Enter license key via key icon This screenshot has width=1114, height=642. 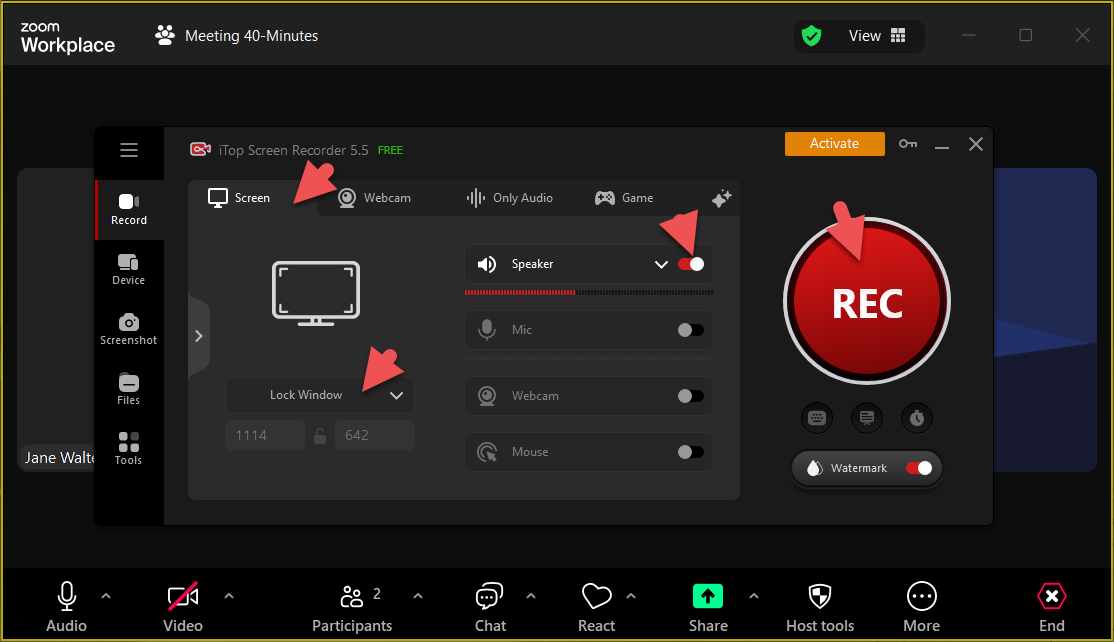[x=908, y=143]
